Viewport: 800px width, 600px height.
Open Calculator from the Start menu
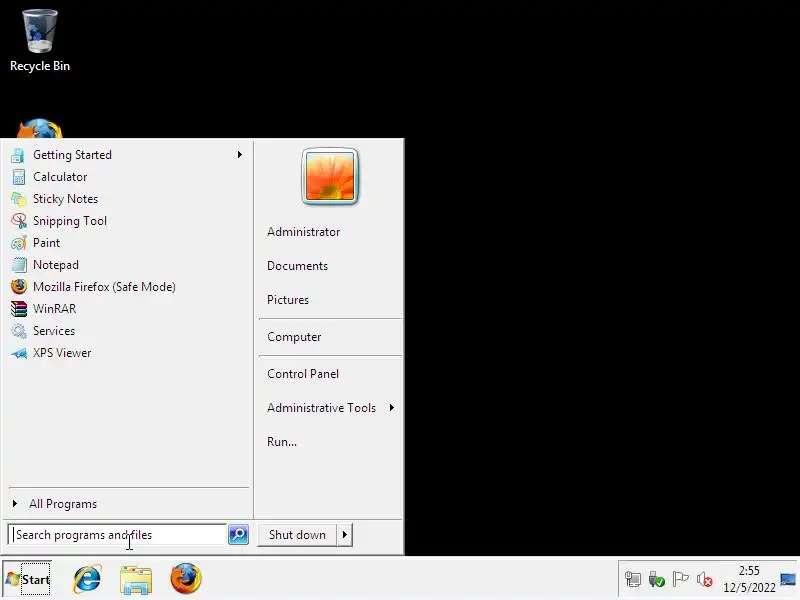pyautogui.click(x=60, y=177)
